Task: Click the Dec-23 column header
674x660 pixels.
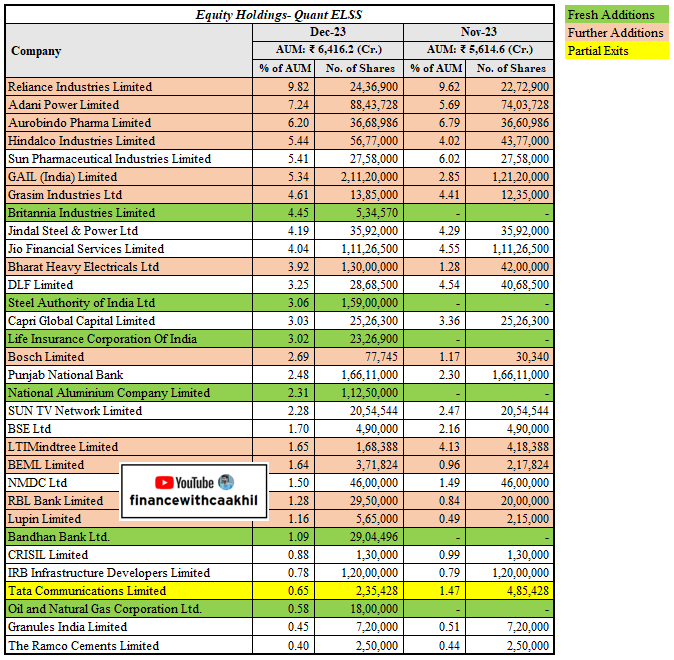Action: click(328, 32)
